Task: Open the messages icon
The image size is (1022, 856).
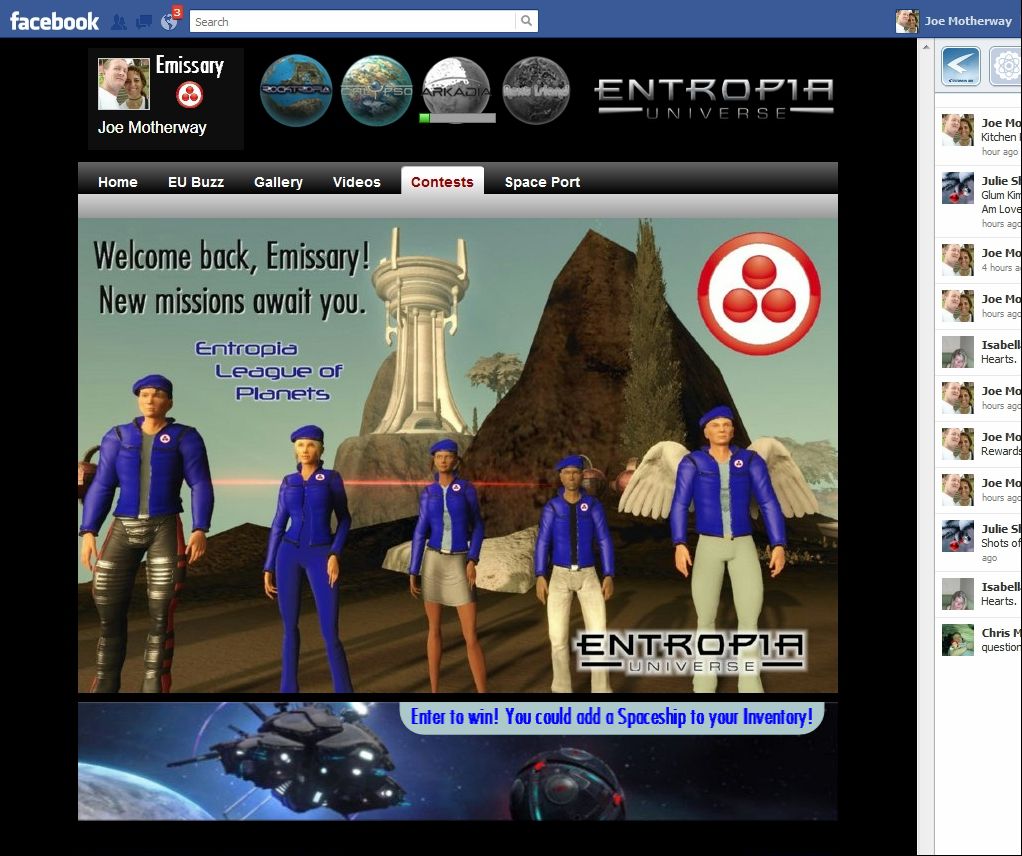Action: 143,22
